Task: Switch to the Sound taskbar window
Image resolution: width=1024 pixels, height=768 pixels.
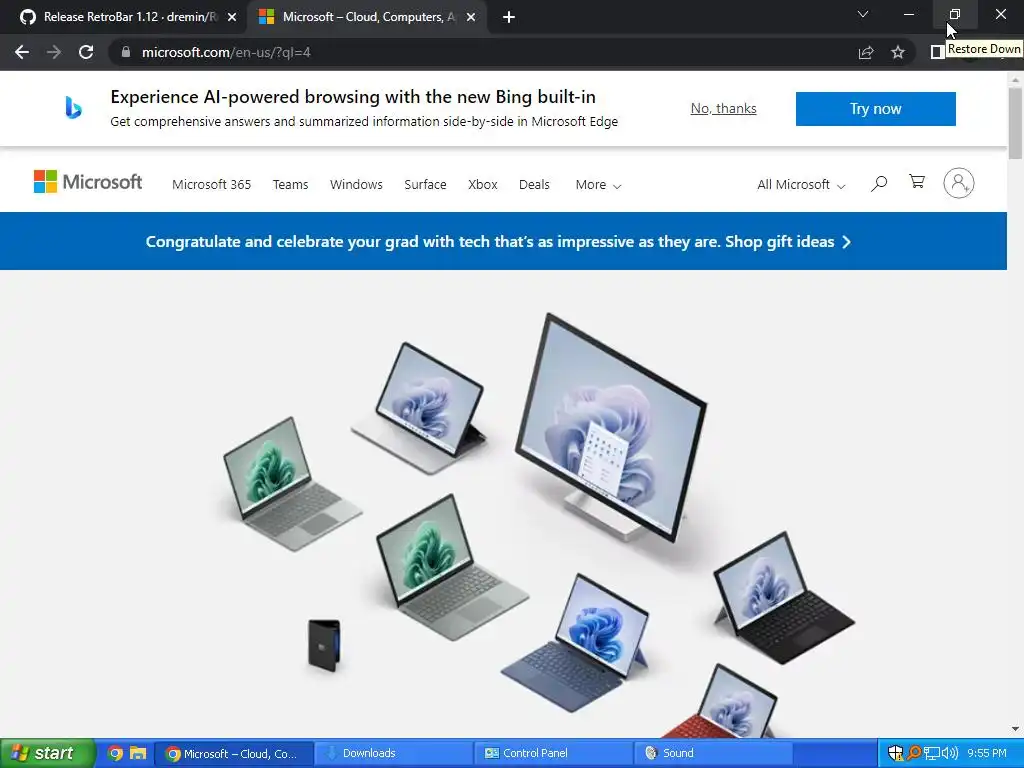Action: [714, 754]
